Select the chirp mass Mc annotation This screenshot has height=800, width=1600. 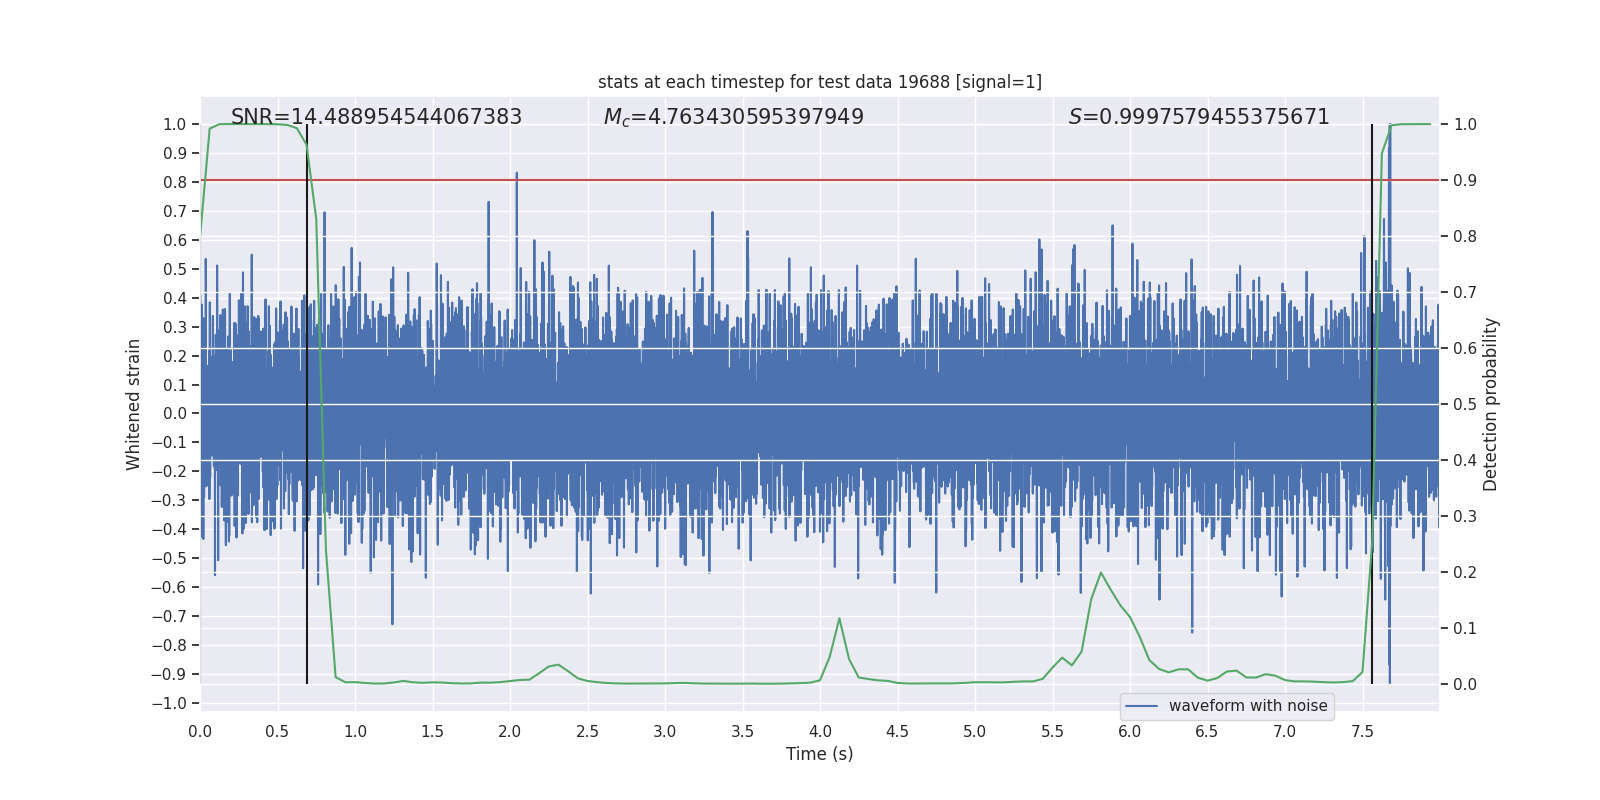point(733,117)
